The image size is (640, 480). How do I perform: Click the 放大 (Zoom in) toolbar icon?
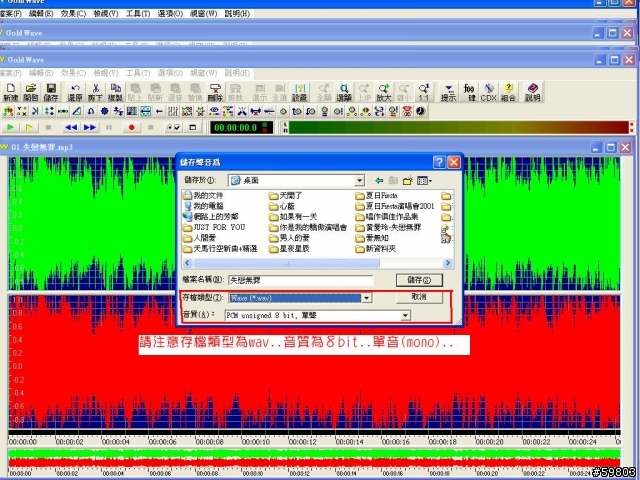(384, 92)
